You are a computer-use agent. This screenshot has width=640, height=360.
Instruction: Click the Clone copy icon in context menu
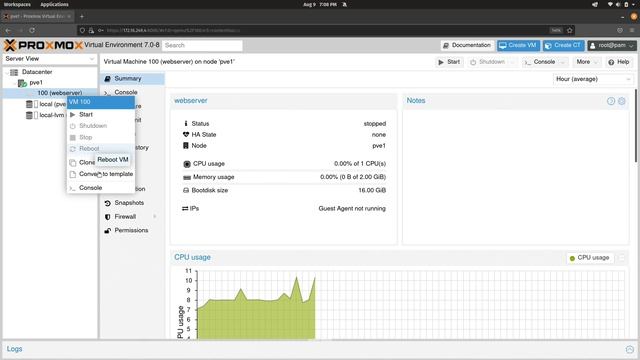(73, 163)
